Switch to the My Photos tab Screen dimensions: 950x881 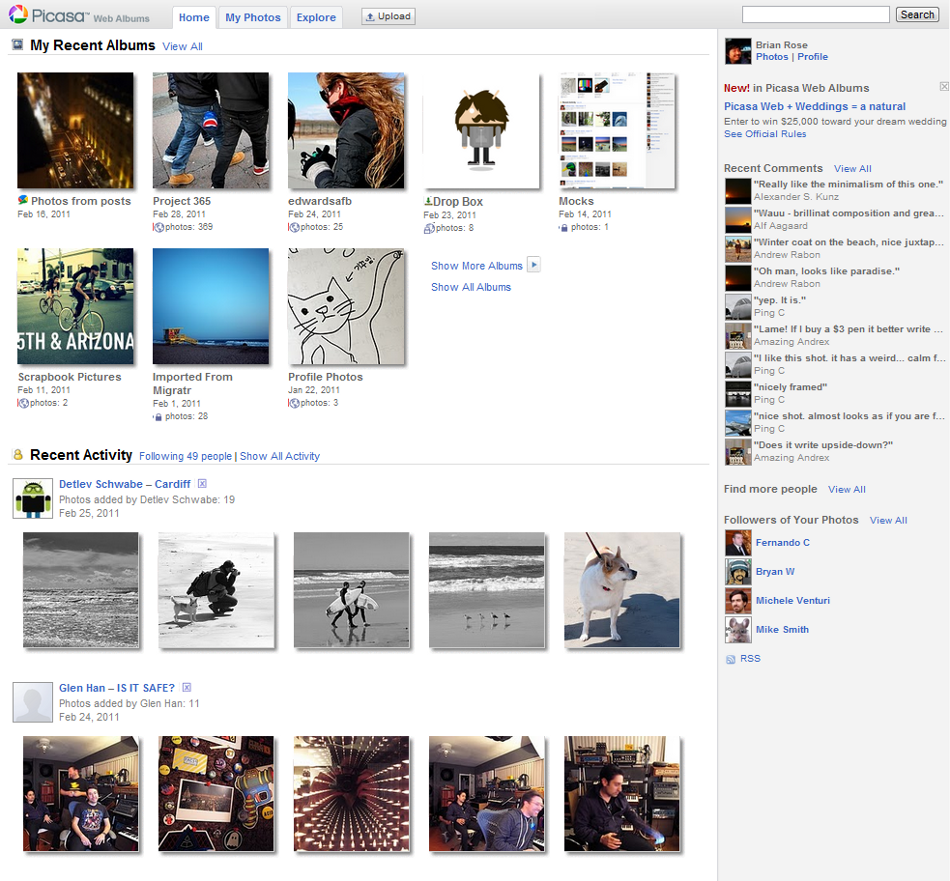[253, 17]
